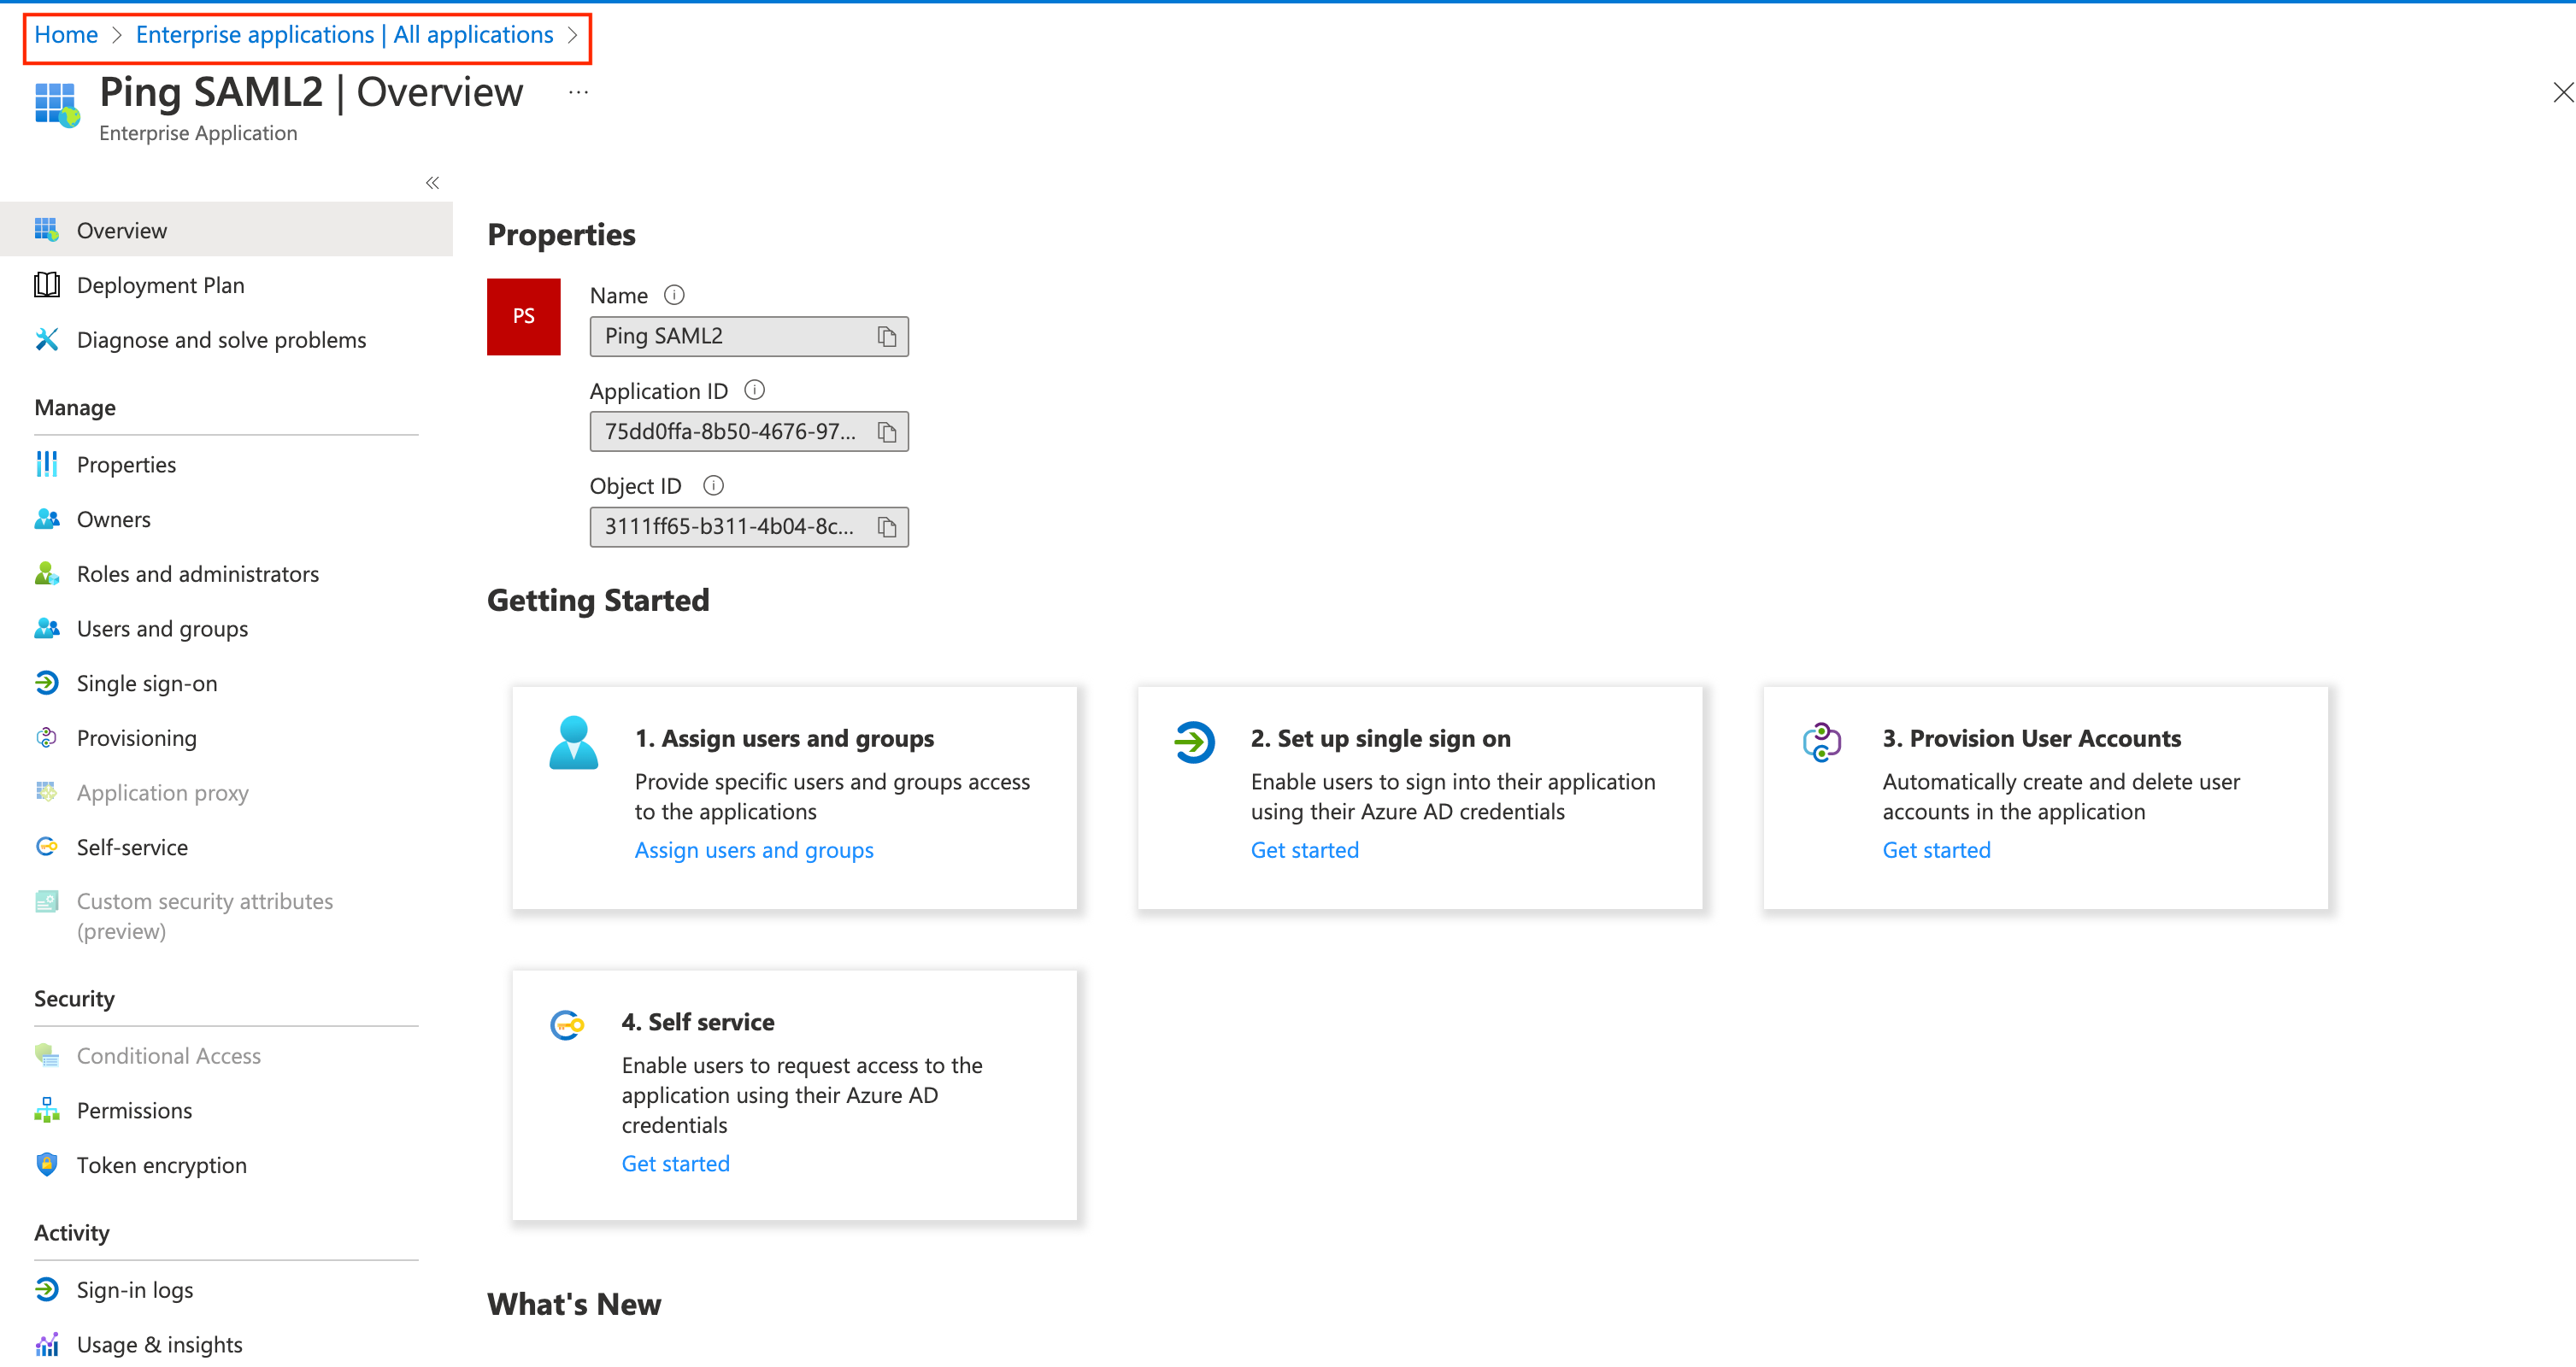The image size is (2576, 1367).
Task: Click Get started under Set up single sign on
Action: coord(1304,849)
